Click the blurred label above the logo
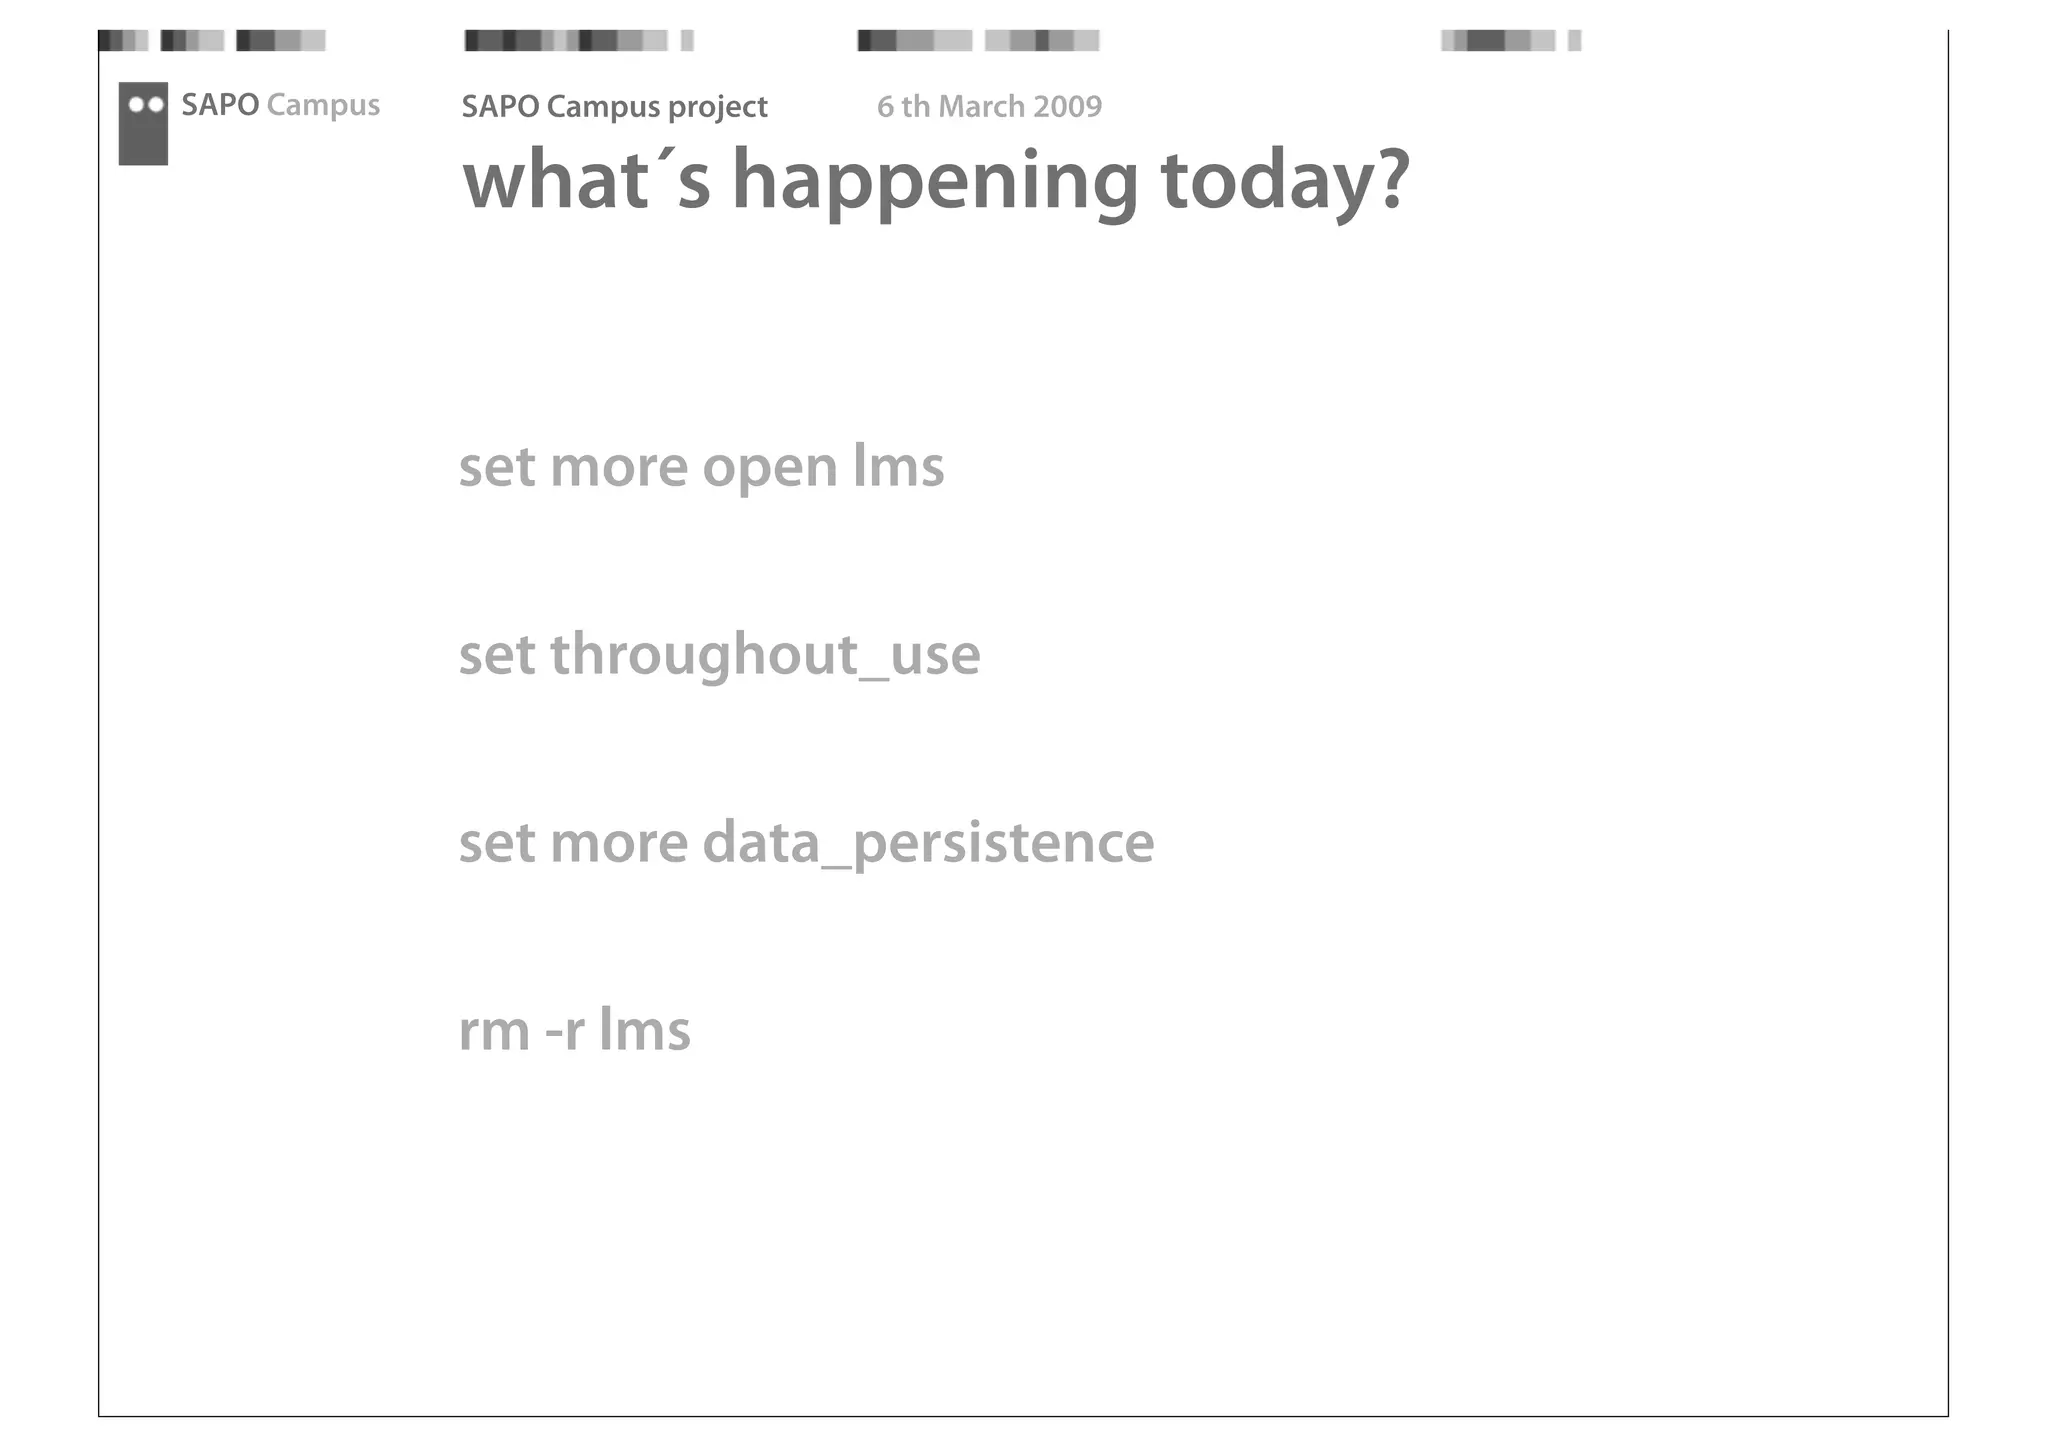The width and height of the screenshot is (2048, 1447). tap(212, 41)
